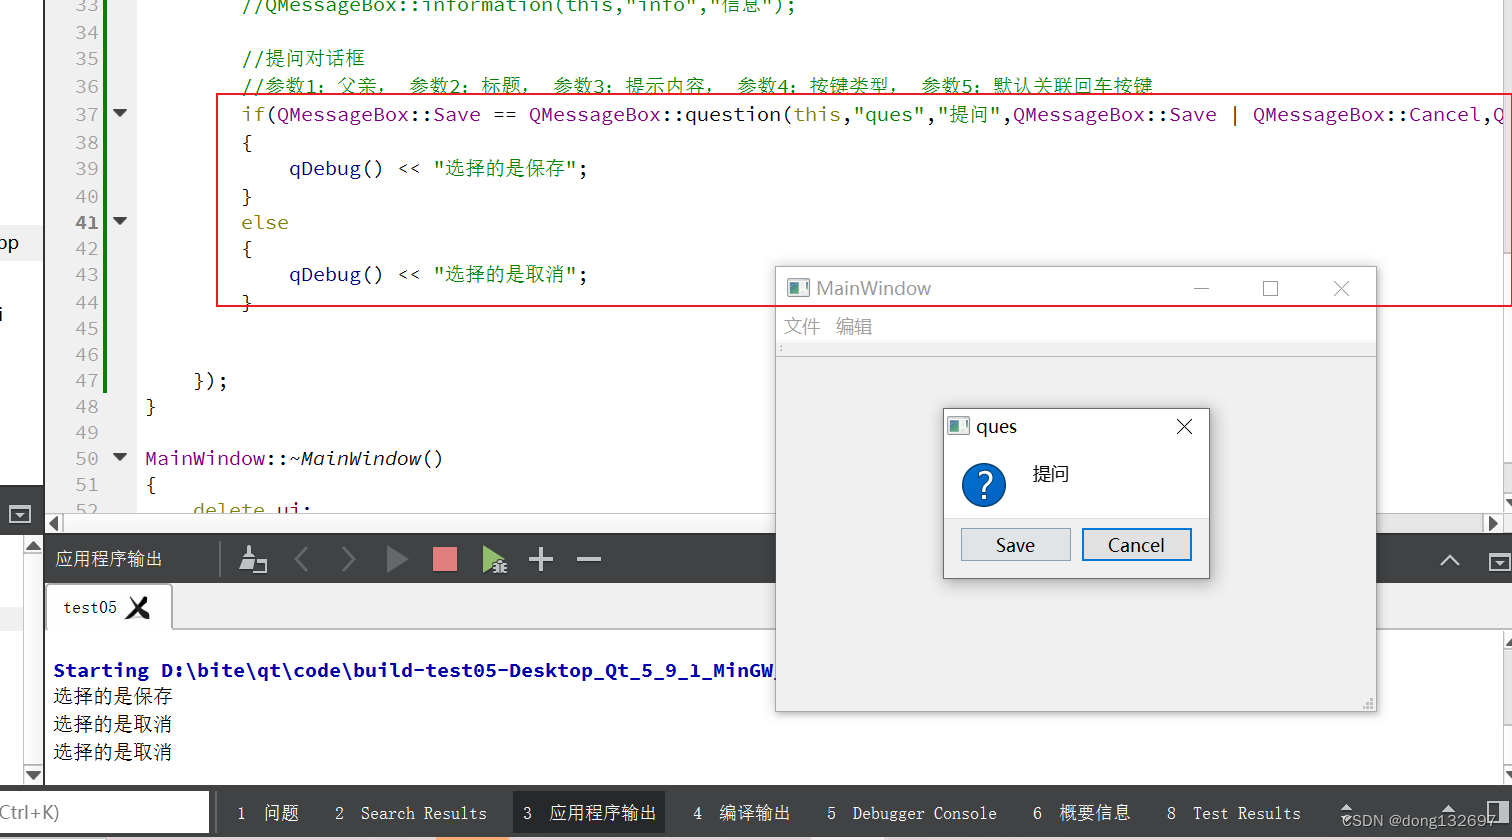This screenshot has height=840, width=1512.
Task: Close the test05 output tab
Action: coord(139,607)
